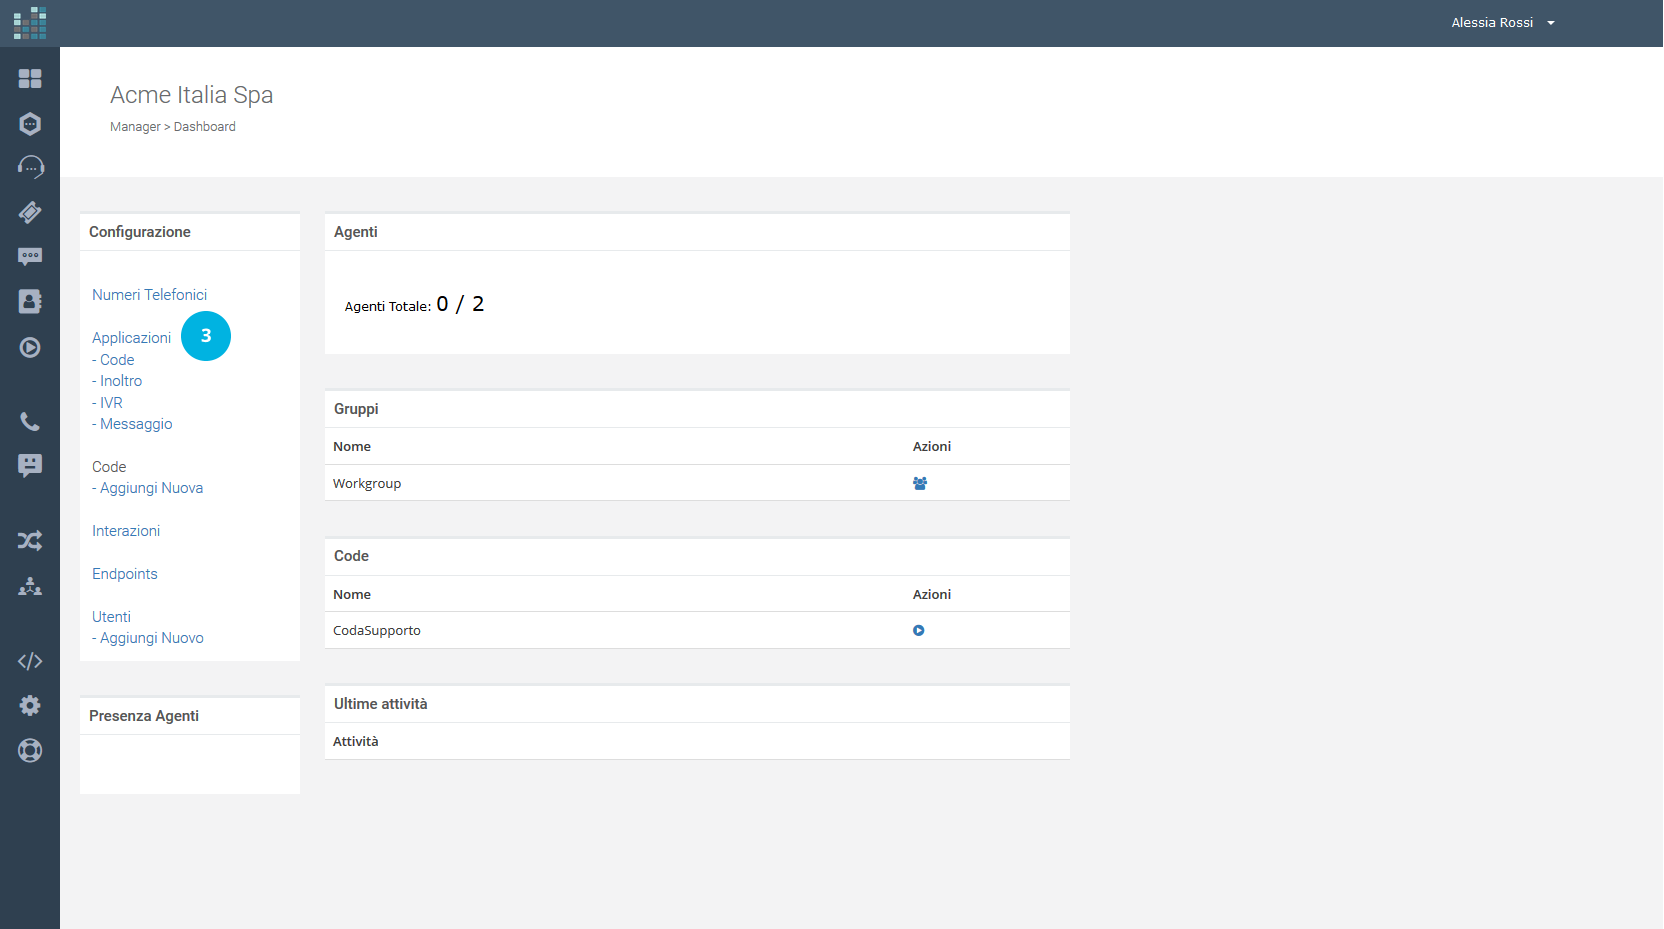The image size is (1664, 929).
Task: Select the CodaSupporto row in Code table
Action: click(x=697, y=630)
